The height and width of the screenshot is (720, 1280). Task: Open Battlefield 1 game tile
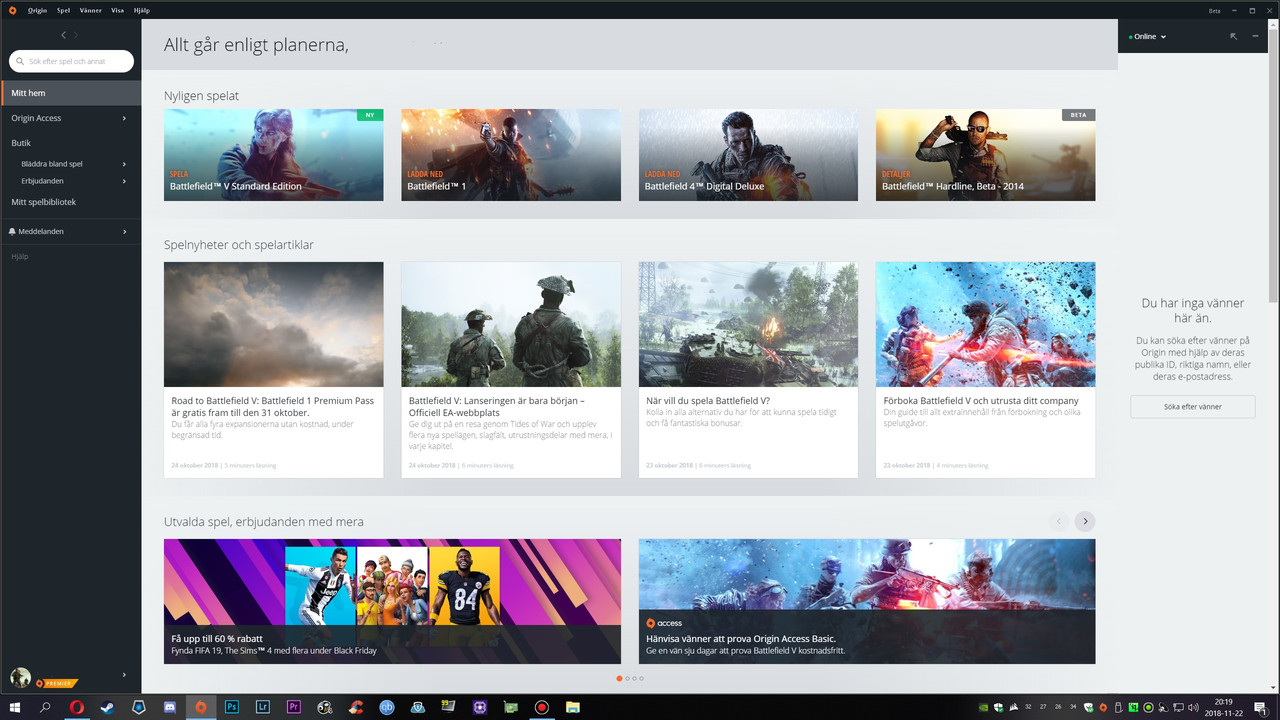[511, 155]
